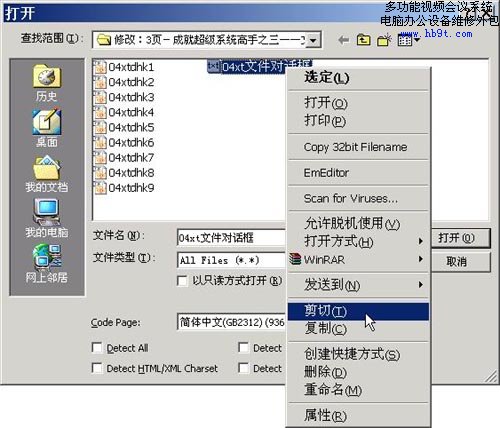This screenshot has width=500, height=428.
Task: Click the 取消 cancel button
Action: [460, 262]
